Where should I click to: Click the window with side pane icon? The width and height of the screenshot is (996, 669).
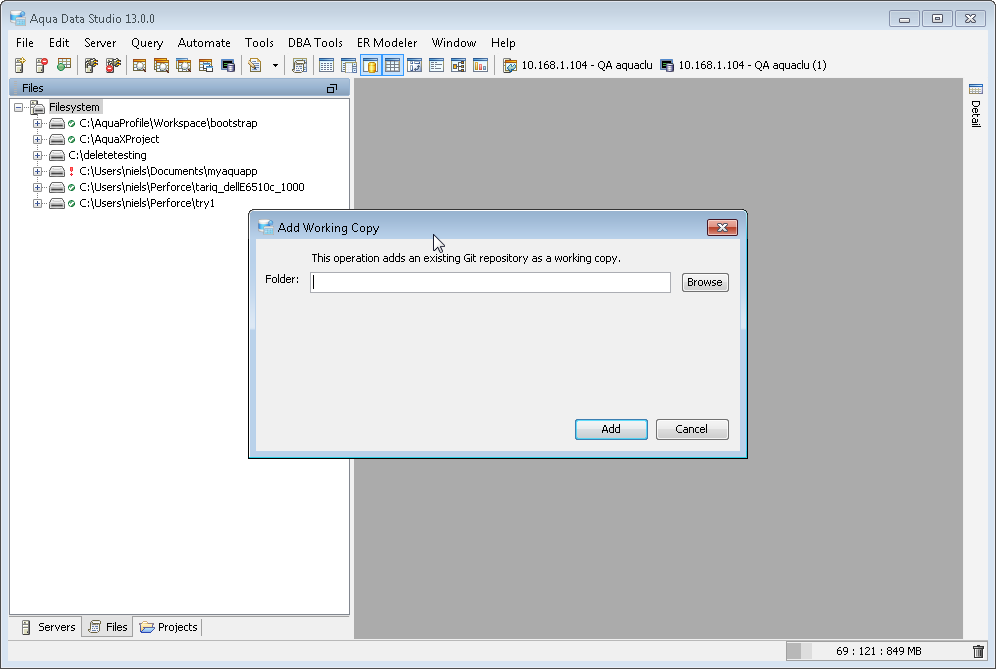pyautogui.click(x=349, y=65)
